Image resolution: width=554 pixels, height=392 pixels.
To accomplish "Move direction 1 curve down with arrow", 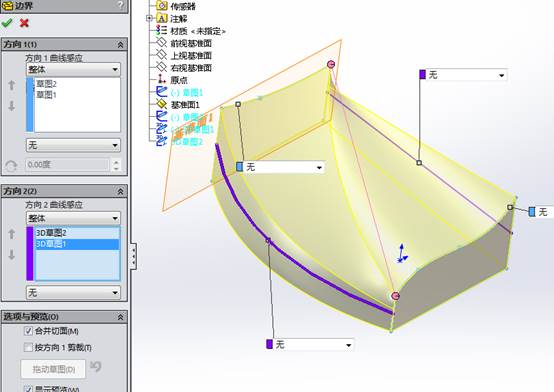I will 12,106.
